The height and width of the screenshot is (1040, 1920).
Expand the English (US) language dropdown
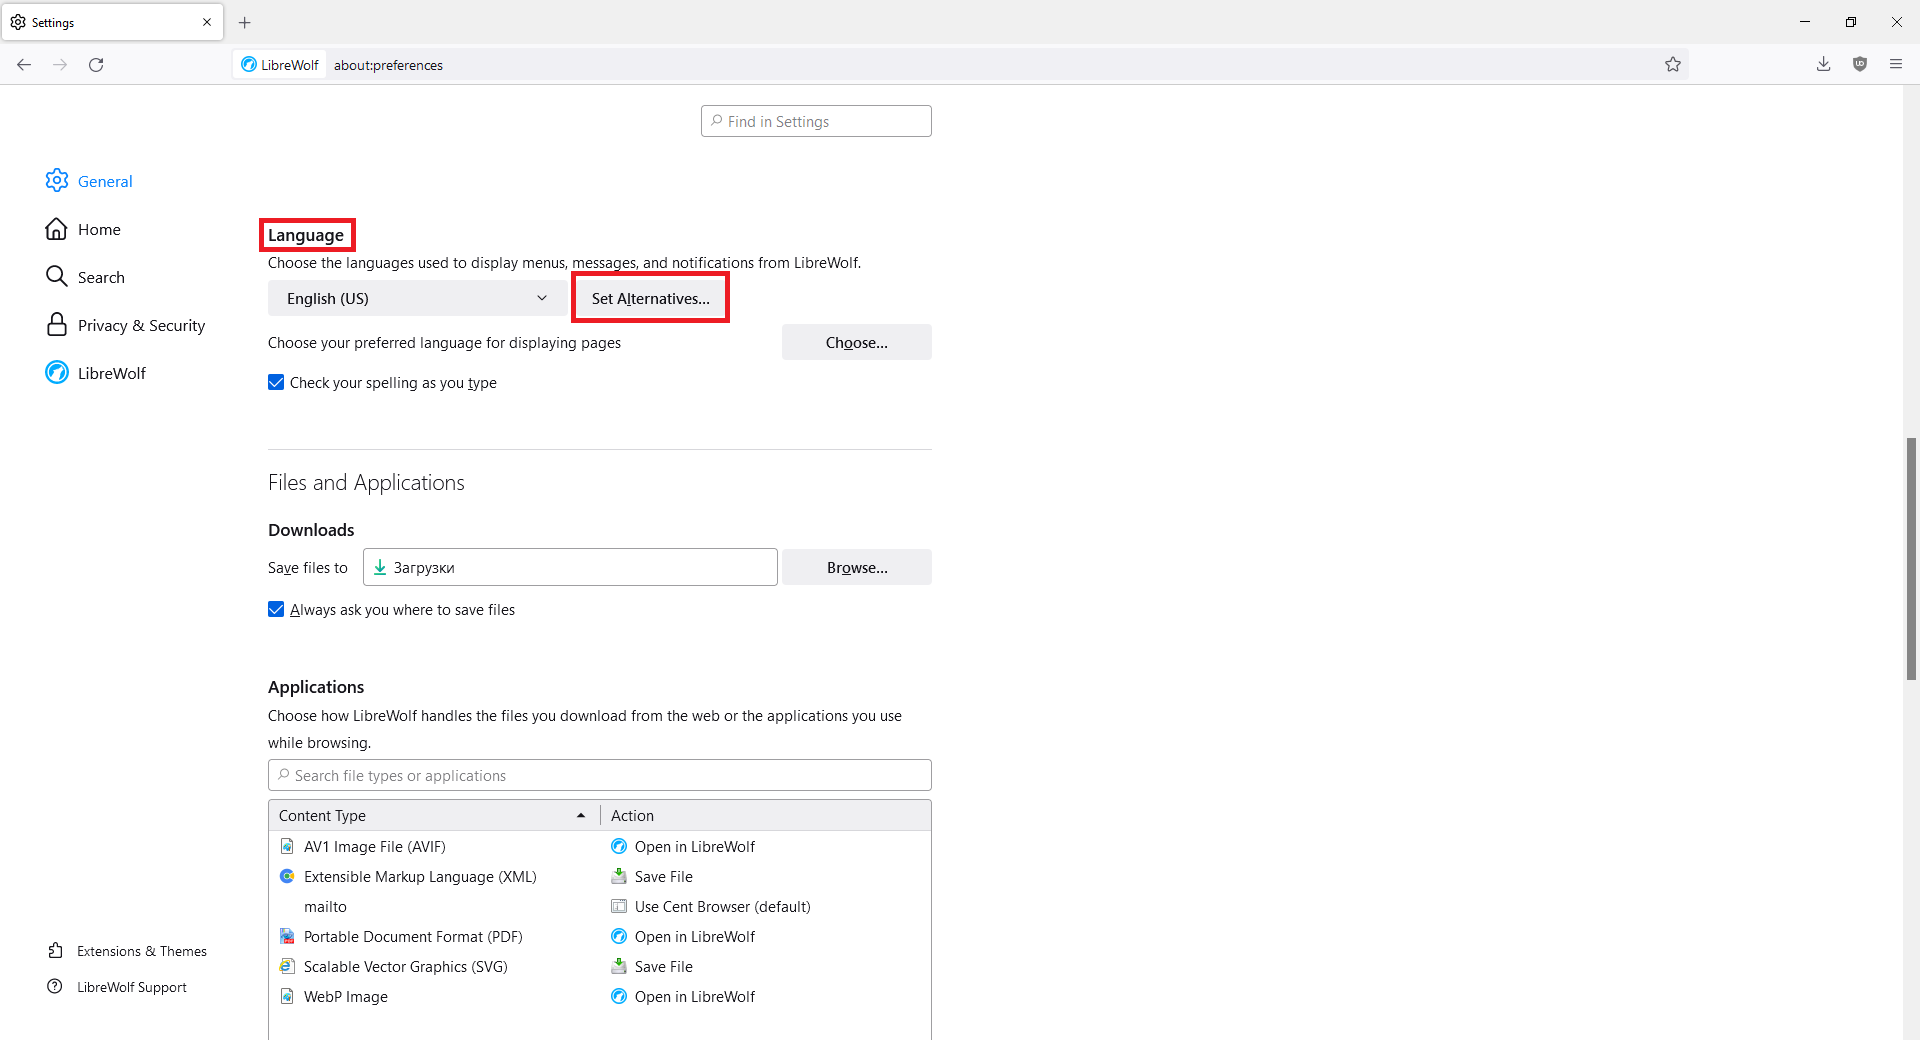tap(417, 299)
